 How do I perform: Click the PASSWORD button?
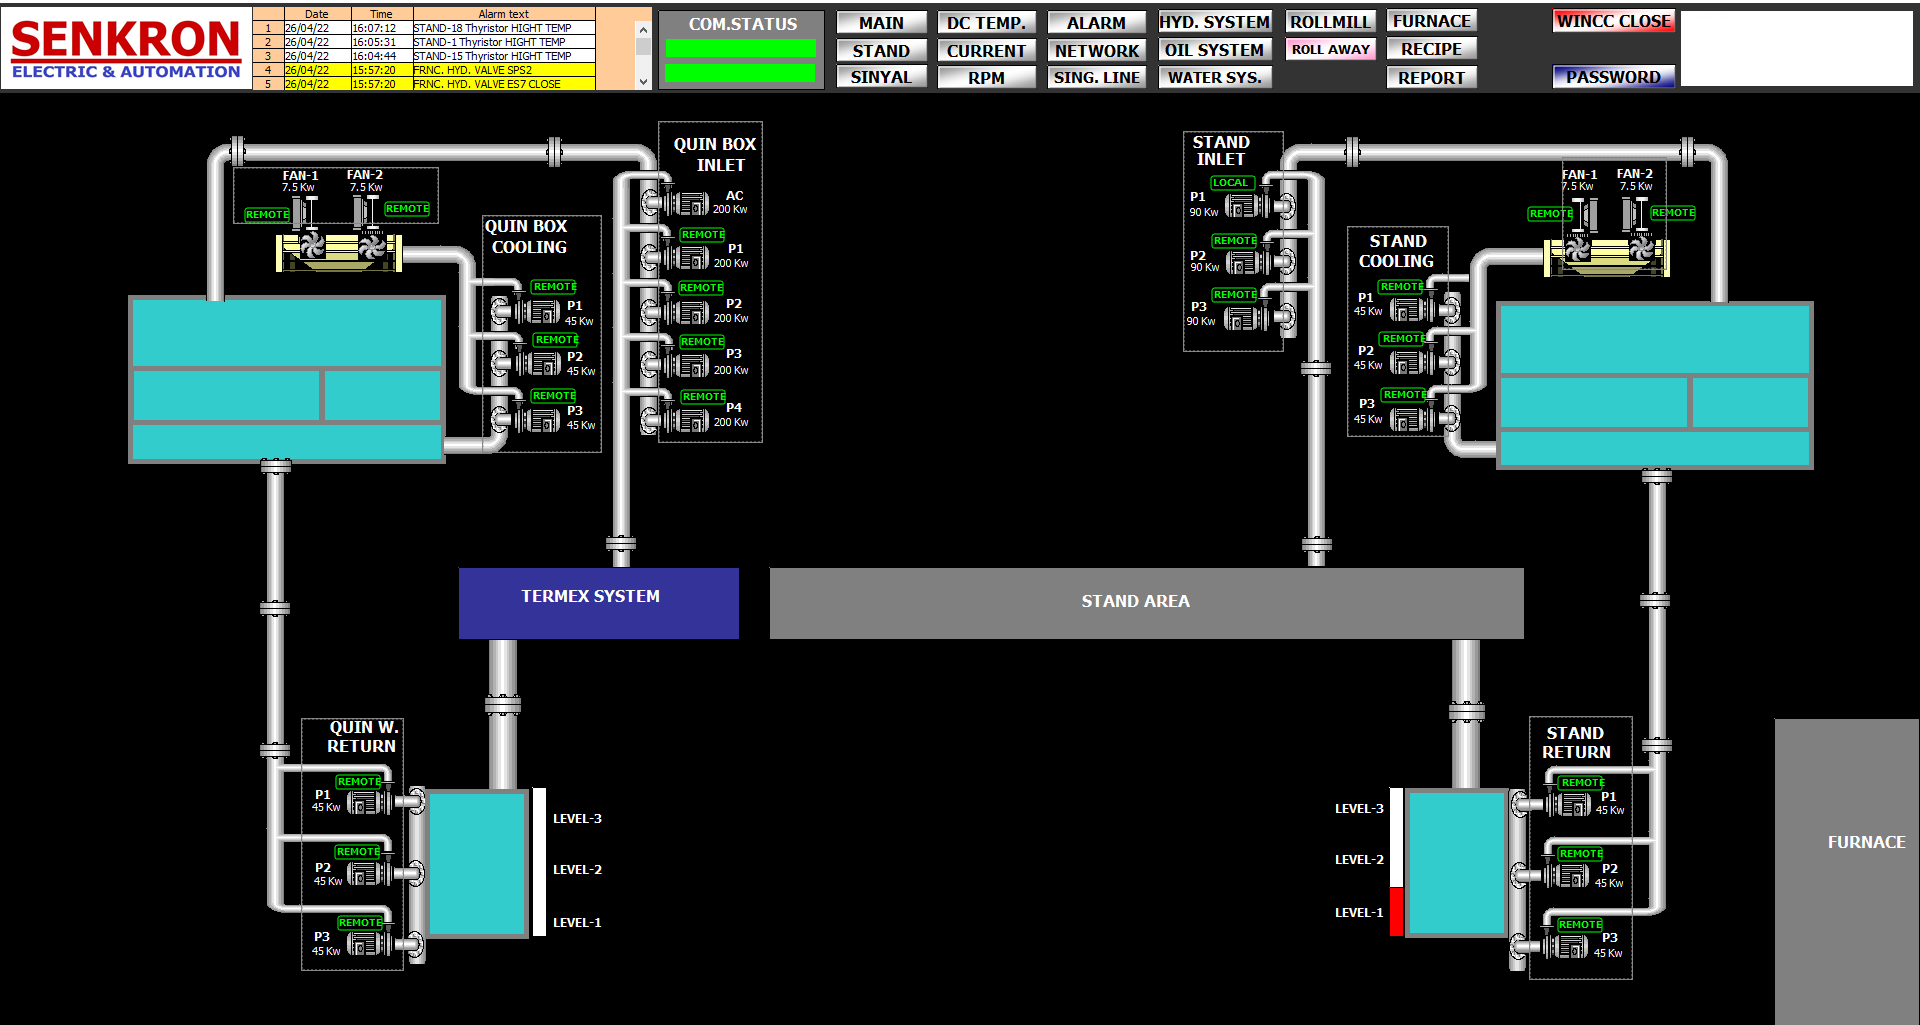click(x=1612, y=77)
